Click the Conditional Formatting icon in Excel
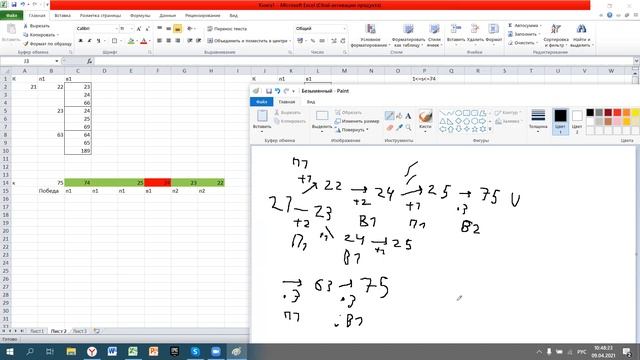This screenshot has width=640, height=360. click(x=371, y=29)
